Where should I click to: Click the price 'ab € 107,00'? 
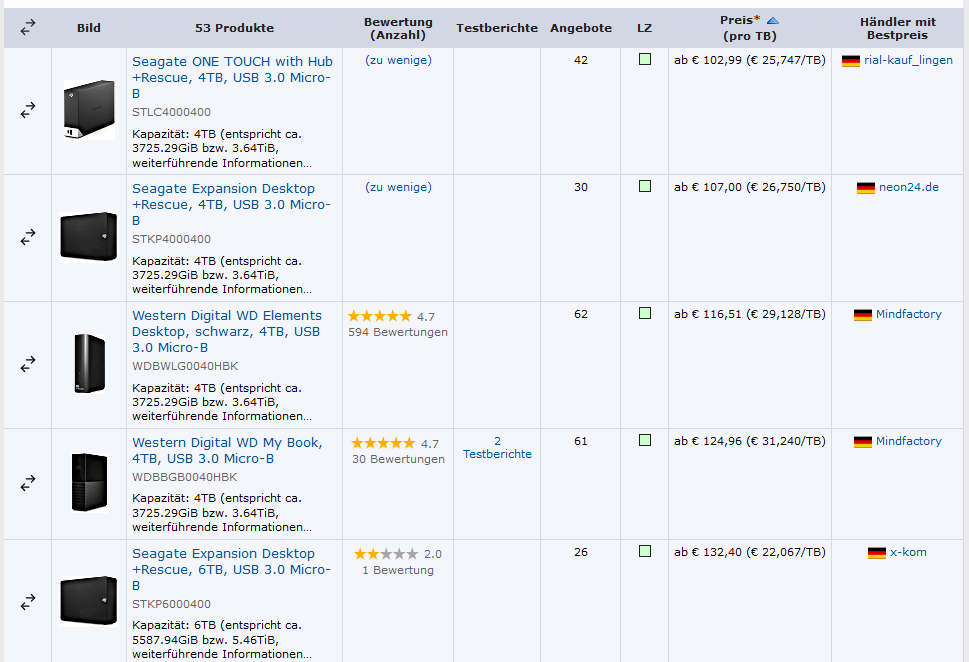(x=708, y=187)
